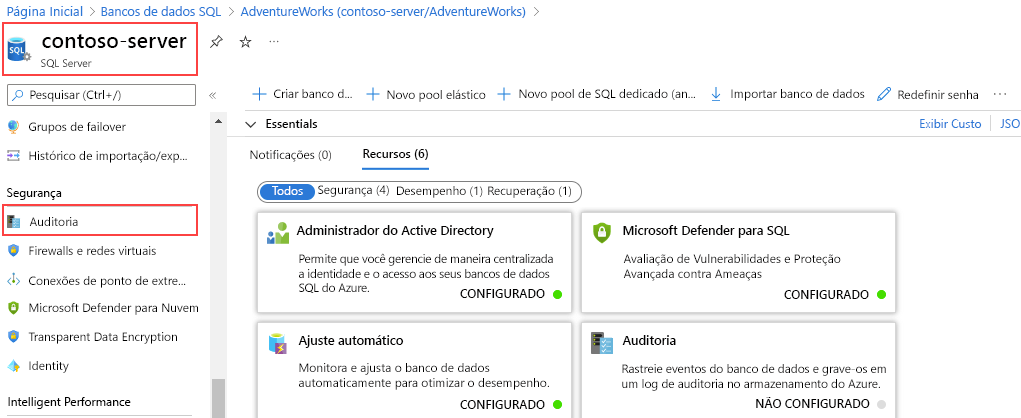Click the Grupos de failover globe icon

click(14, 126)
